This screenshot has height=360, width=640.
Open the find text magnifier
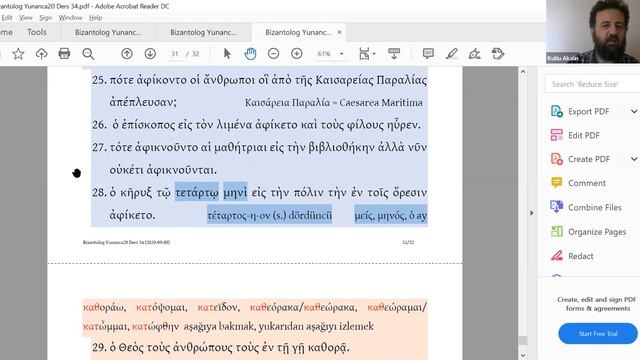[88, 54]
